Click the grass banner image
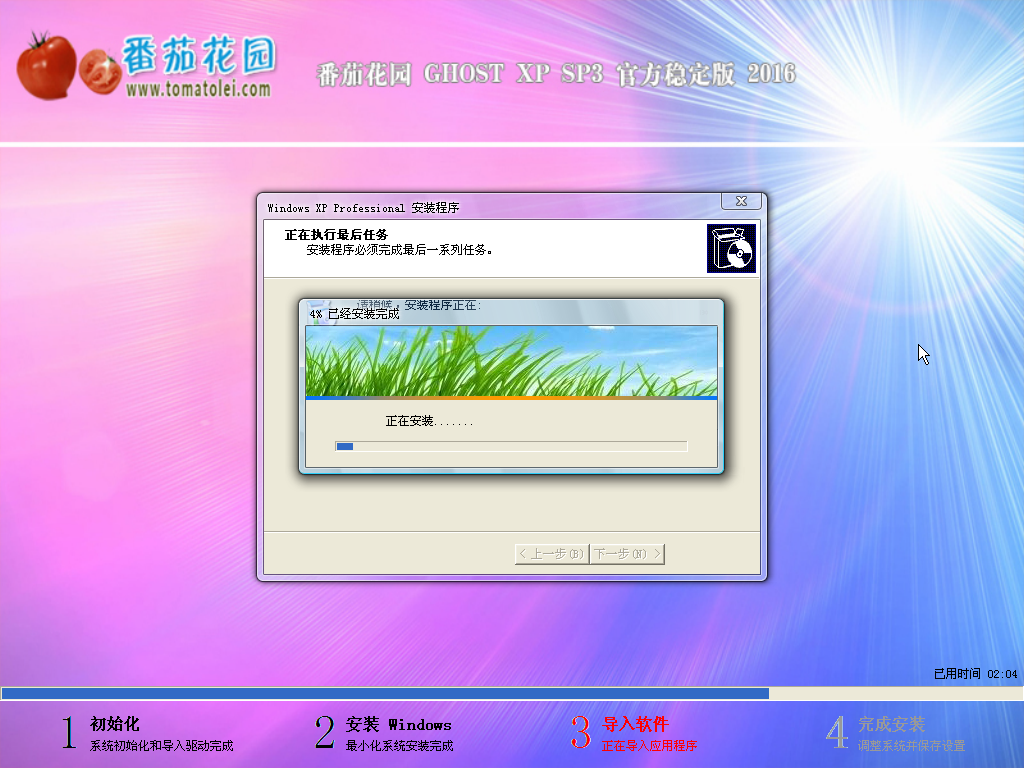The width and height of the screenshot is (1024, 768). (x=511, y=361)
